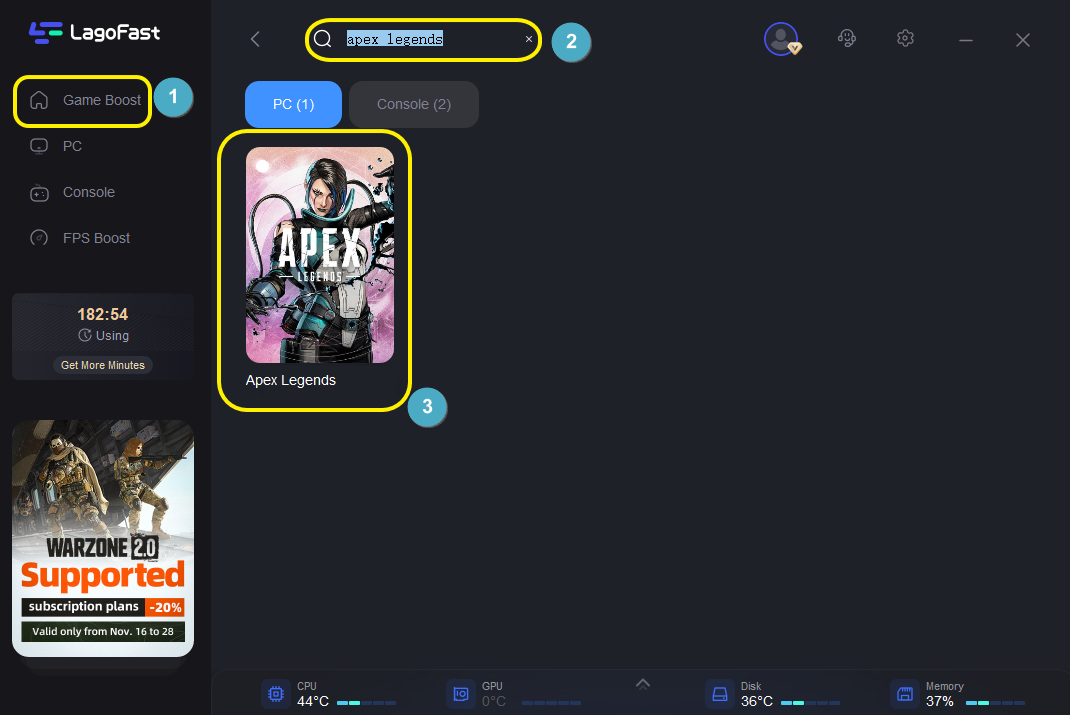Screen dimensions: 1070x715
Task: Click the PC monitor icon in the sidebar
Action: [x=39, y=146]
